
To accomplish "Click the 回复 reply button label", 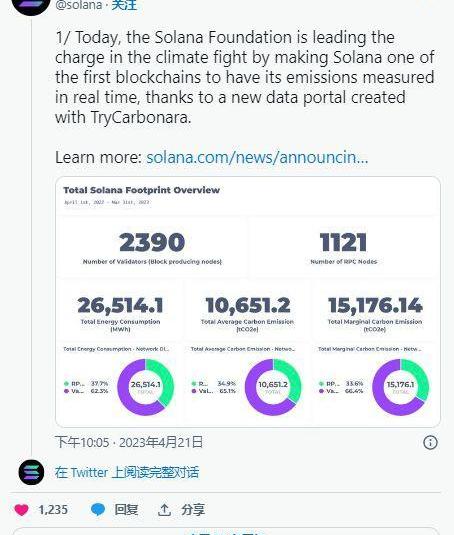I will point(126,510).
